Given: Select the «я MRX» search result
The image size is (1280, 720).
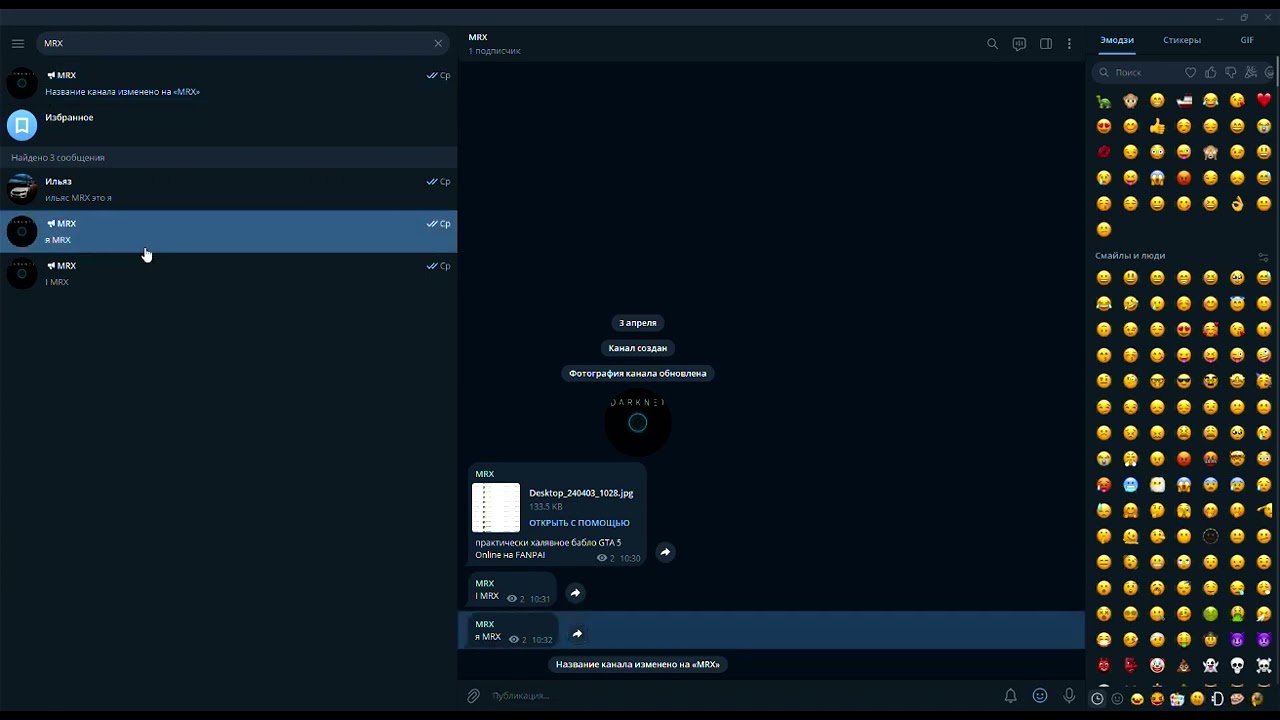Looking at the screenshot, I should (228, 231).
